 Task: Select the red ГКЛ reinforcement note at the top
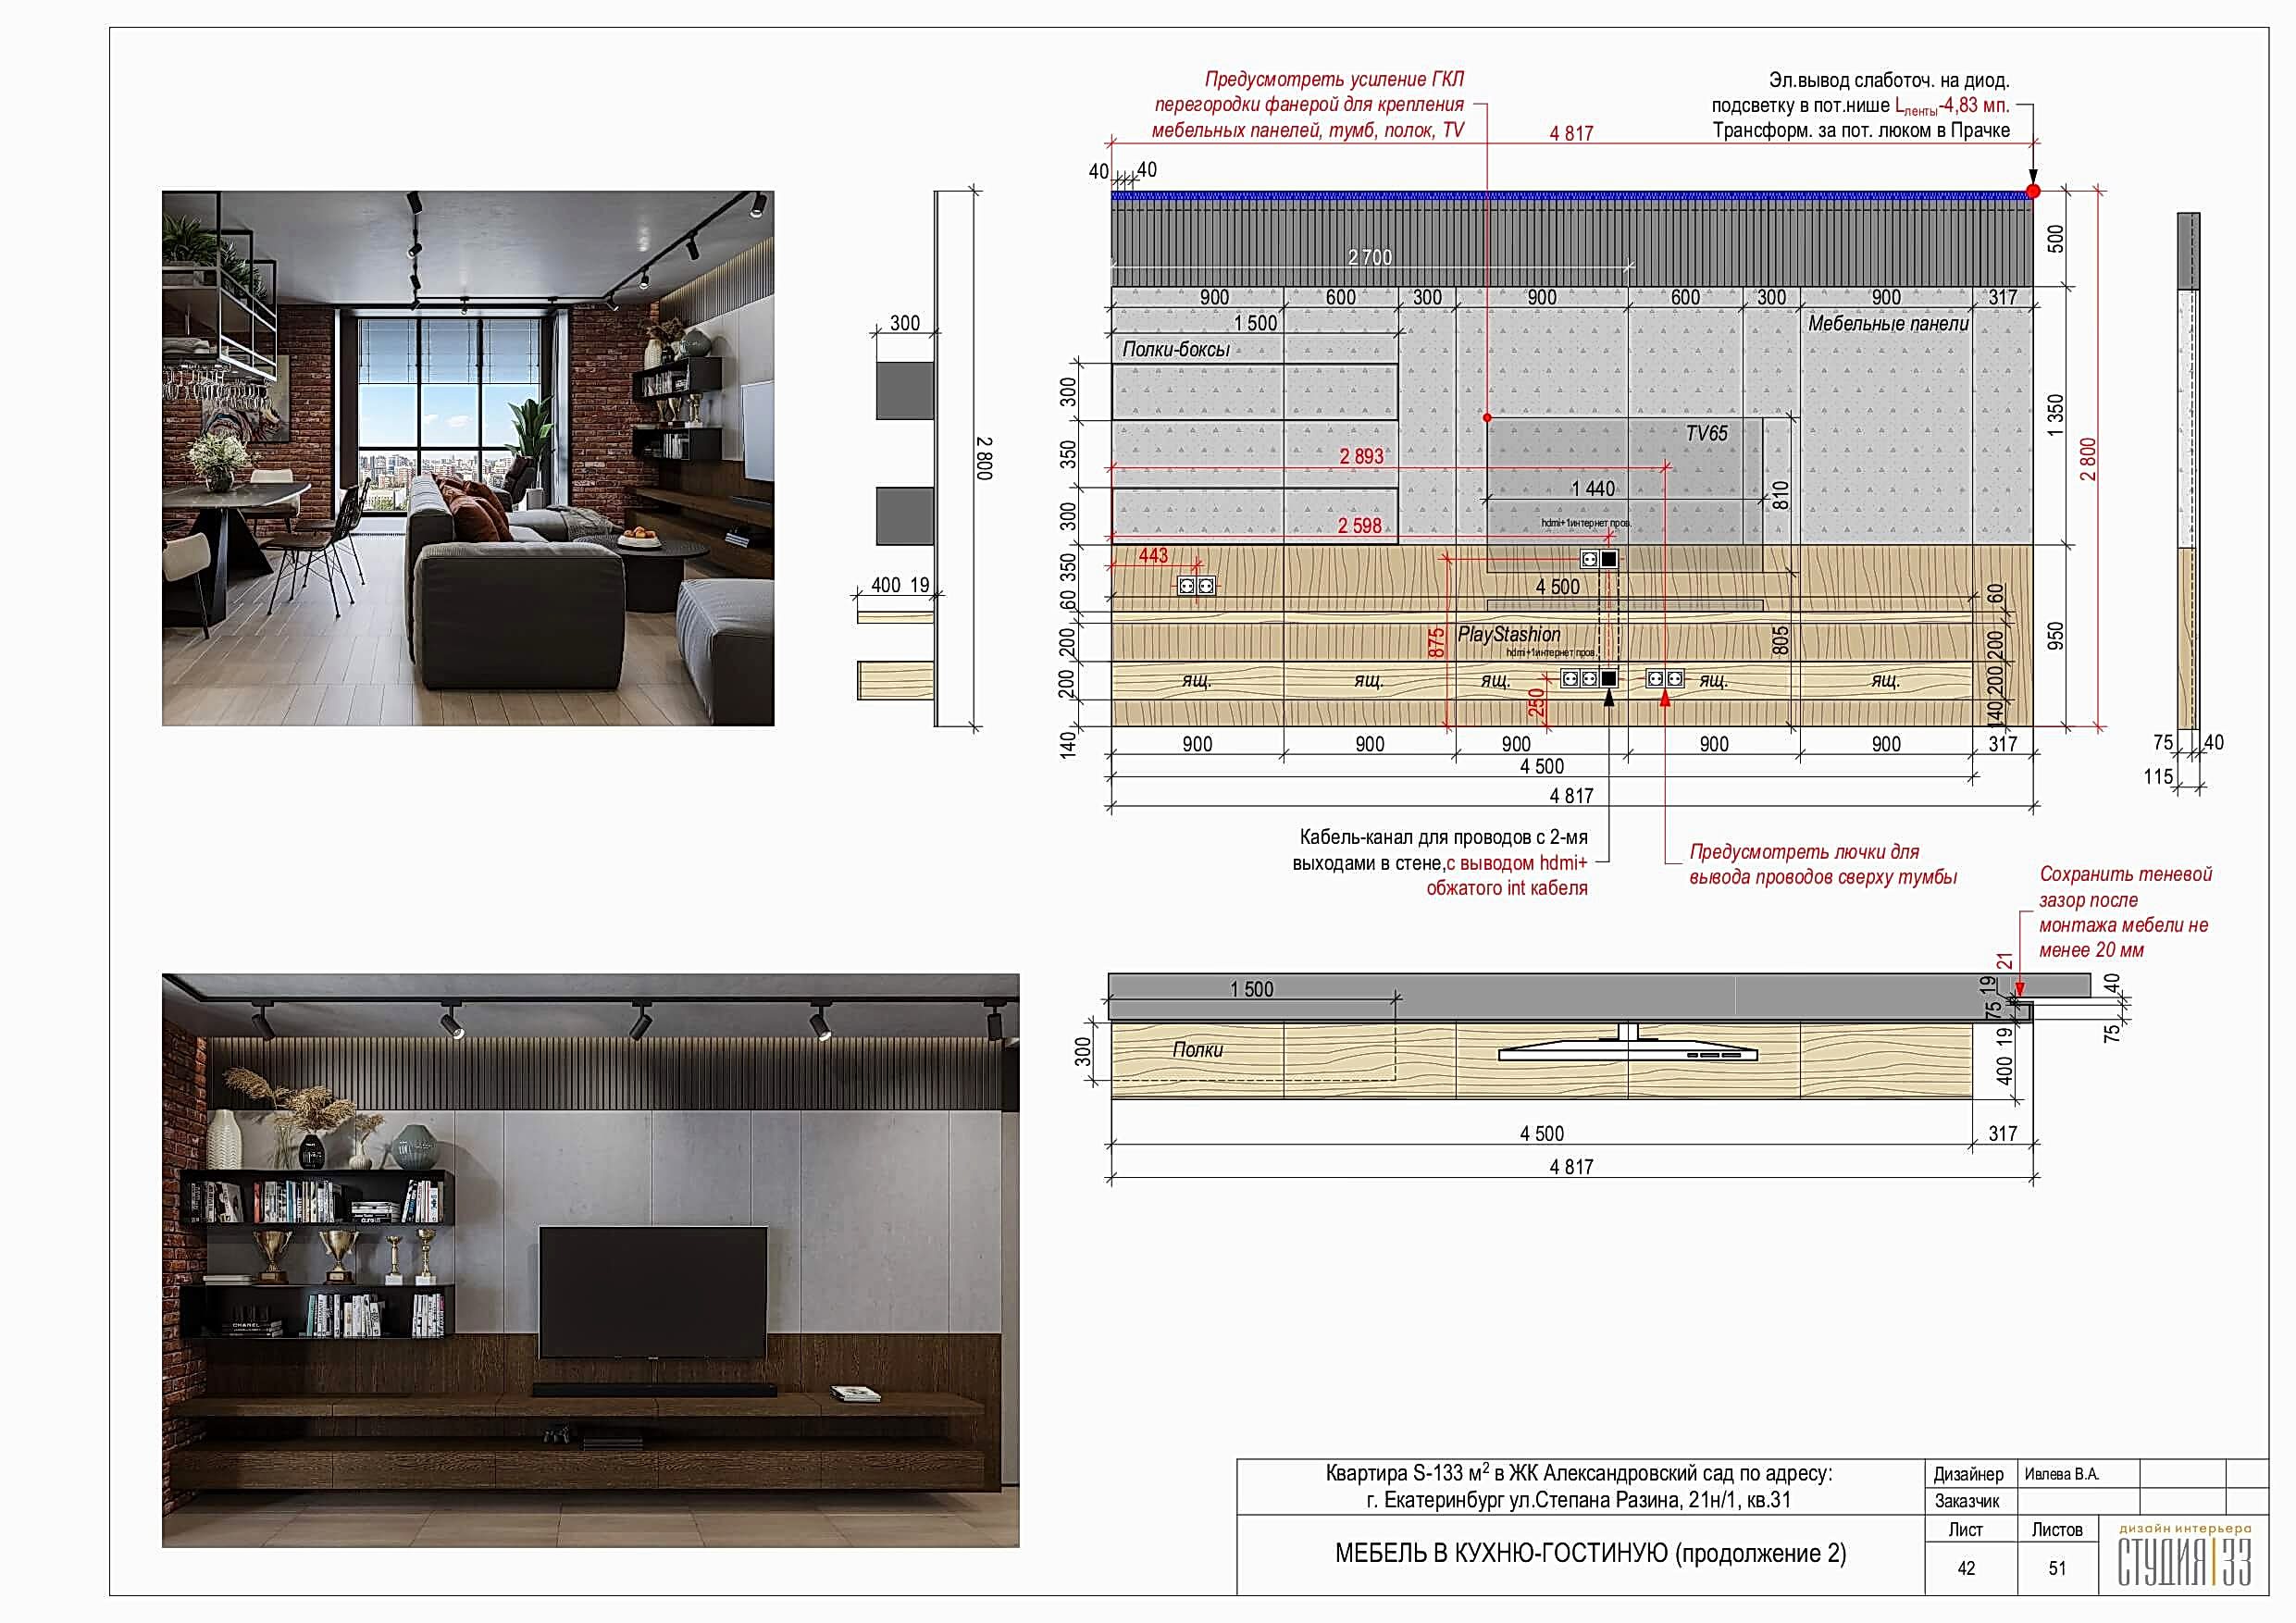(1308, 105)
